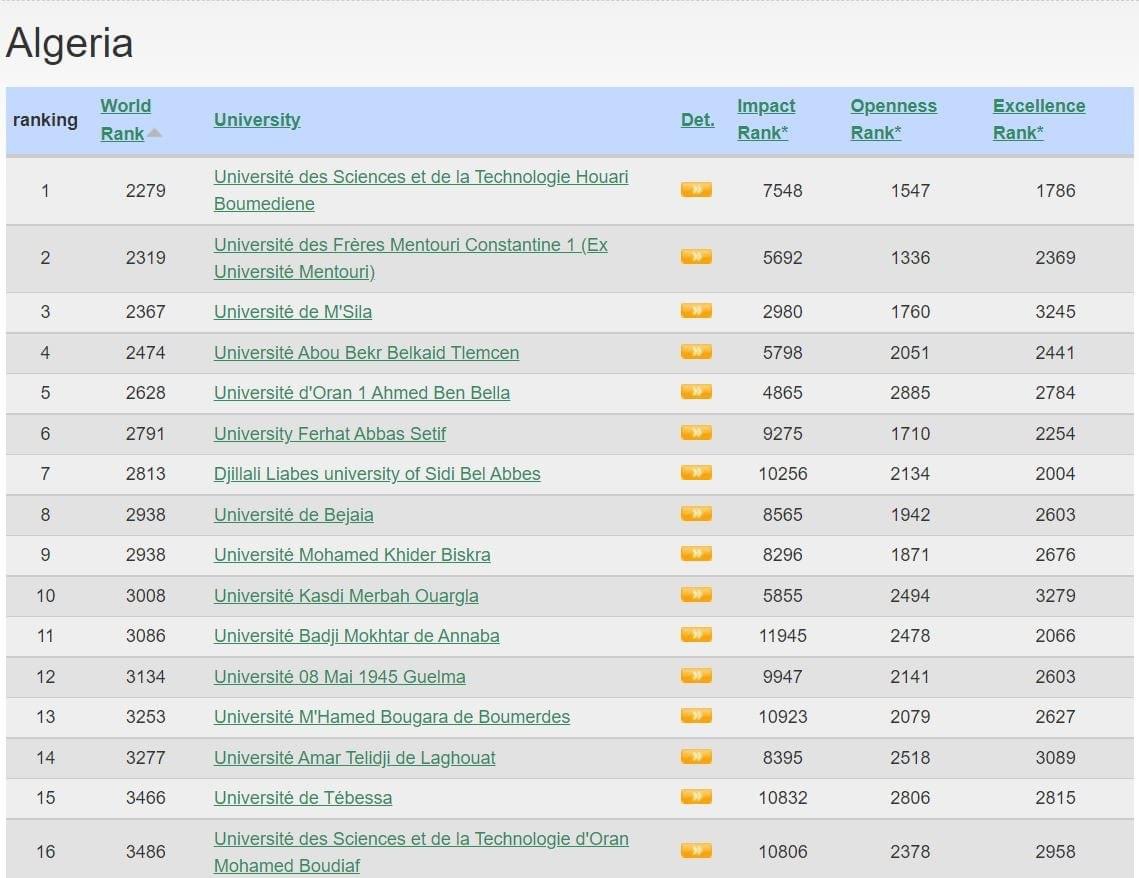The width and height of the screenshot is (1139, 878).
Task: Open details icon for Université de Bejaia
Action: point(696,514)
